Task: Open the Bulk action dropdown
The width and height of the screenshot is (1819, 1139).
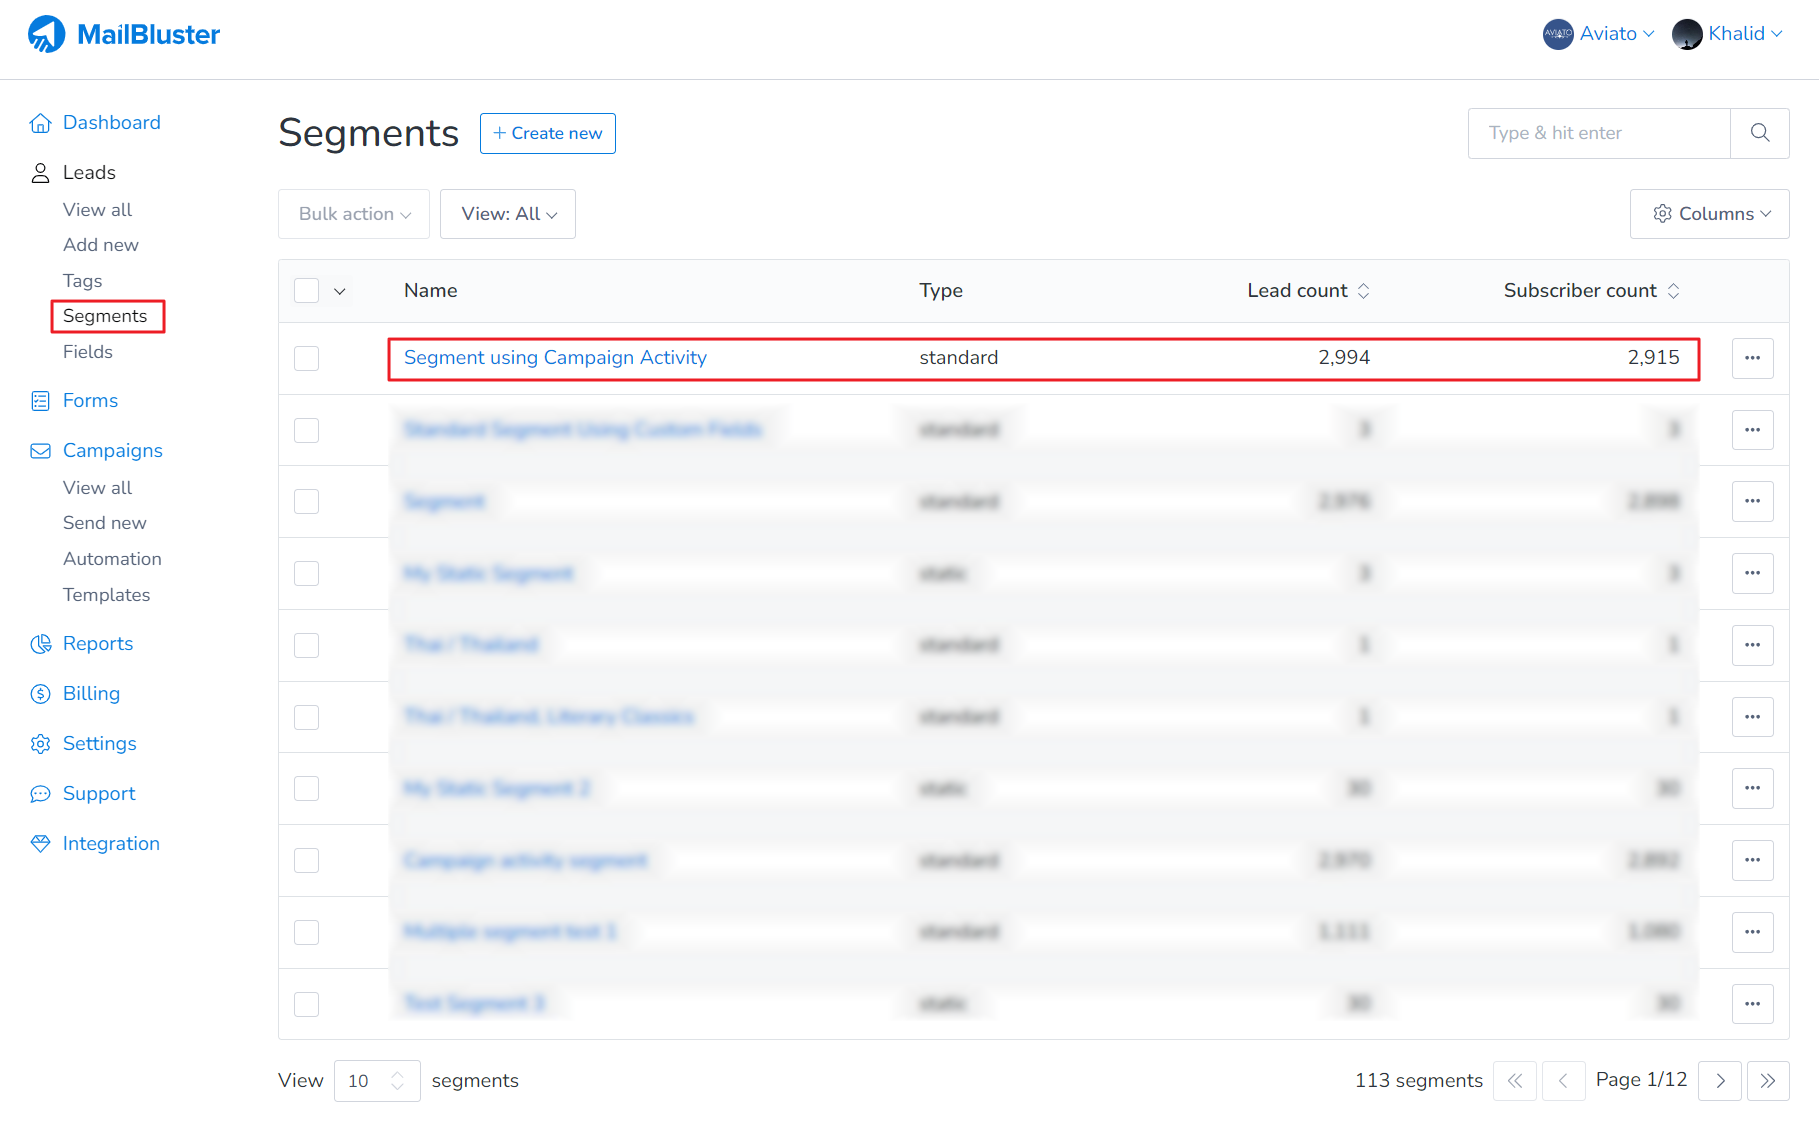Action: tap(354, 214)
